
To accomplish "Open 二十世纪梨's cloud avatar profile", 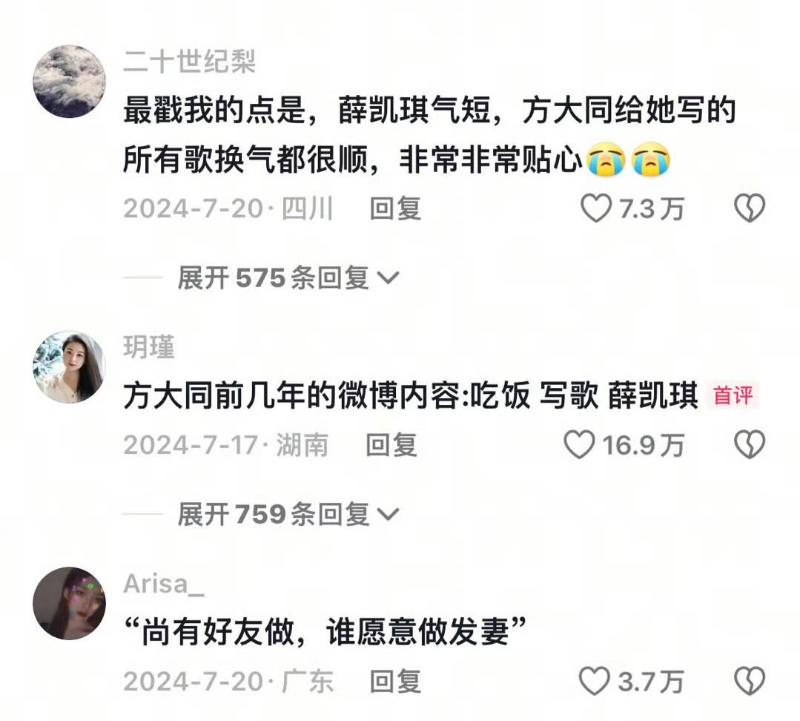I will click(x=69, y=82).
